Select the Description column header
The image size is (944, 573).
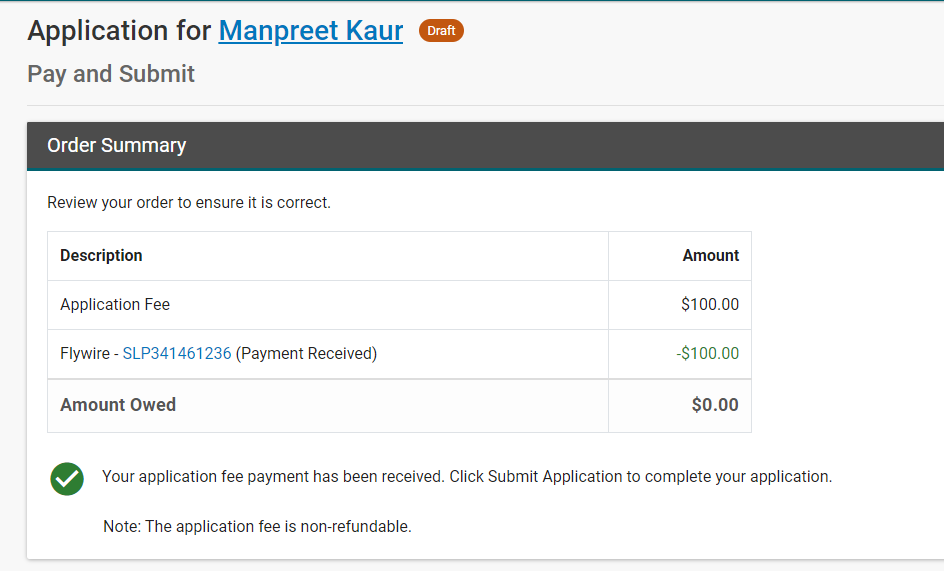(101, 255)
